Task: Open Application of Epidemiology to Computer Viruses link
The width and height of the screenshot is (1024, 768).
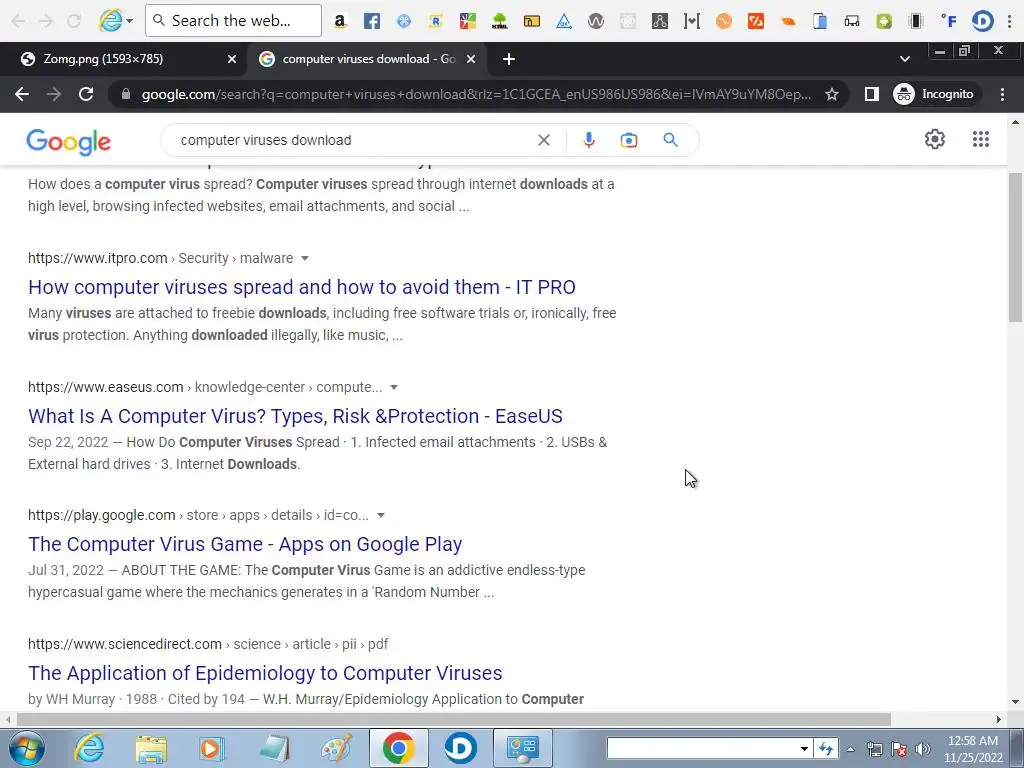Action: click(x=265, y=673)
